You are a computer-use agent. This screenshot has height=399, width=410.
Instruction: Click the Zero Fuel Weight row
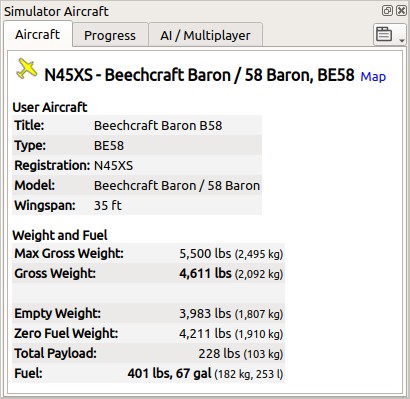(149, 334)
